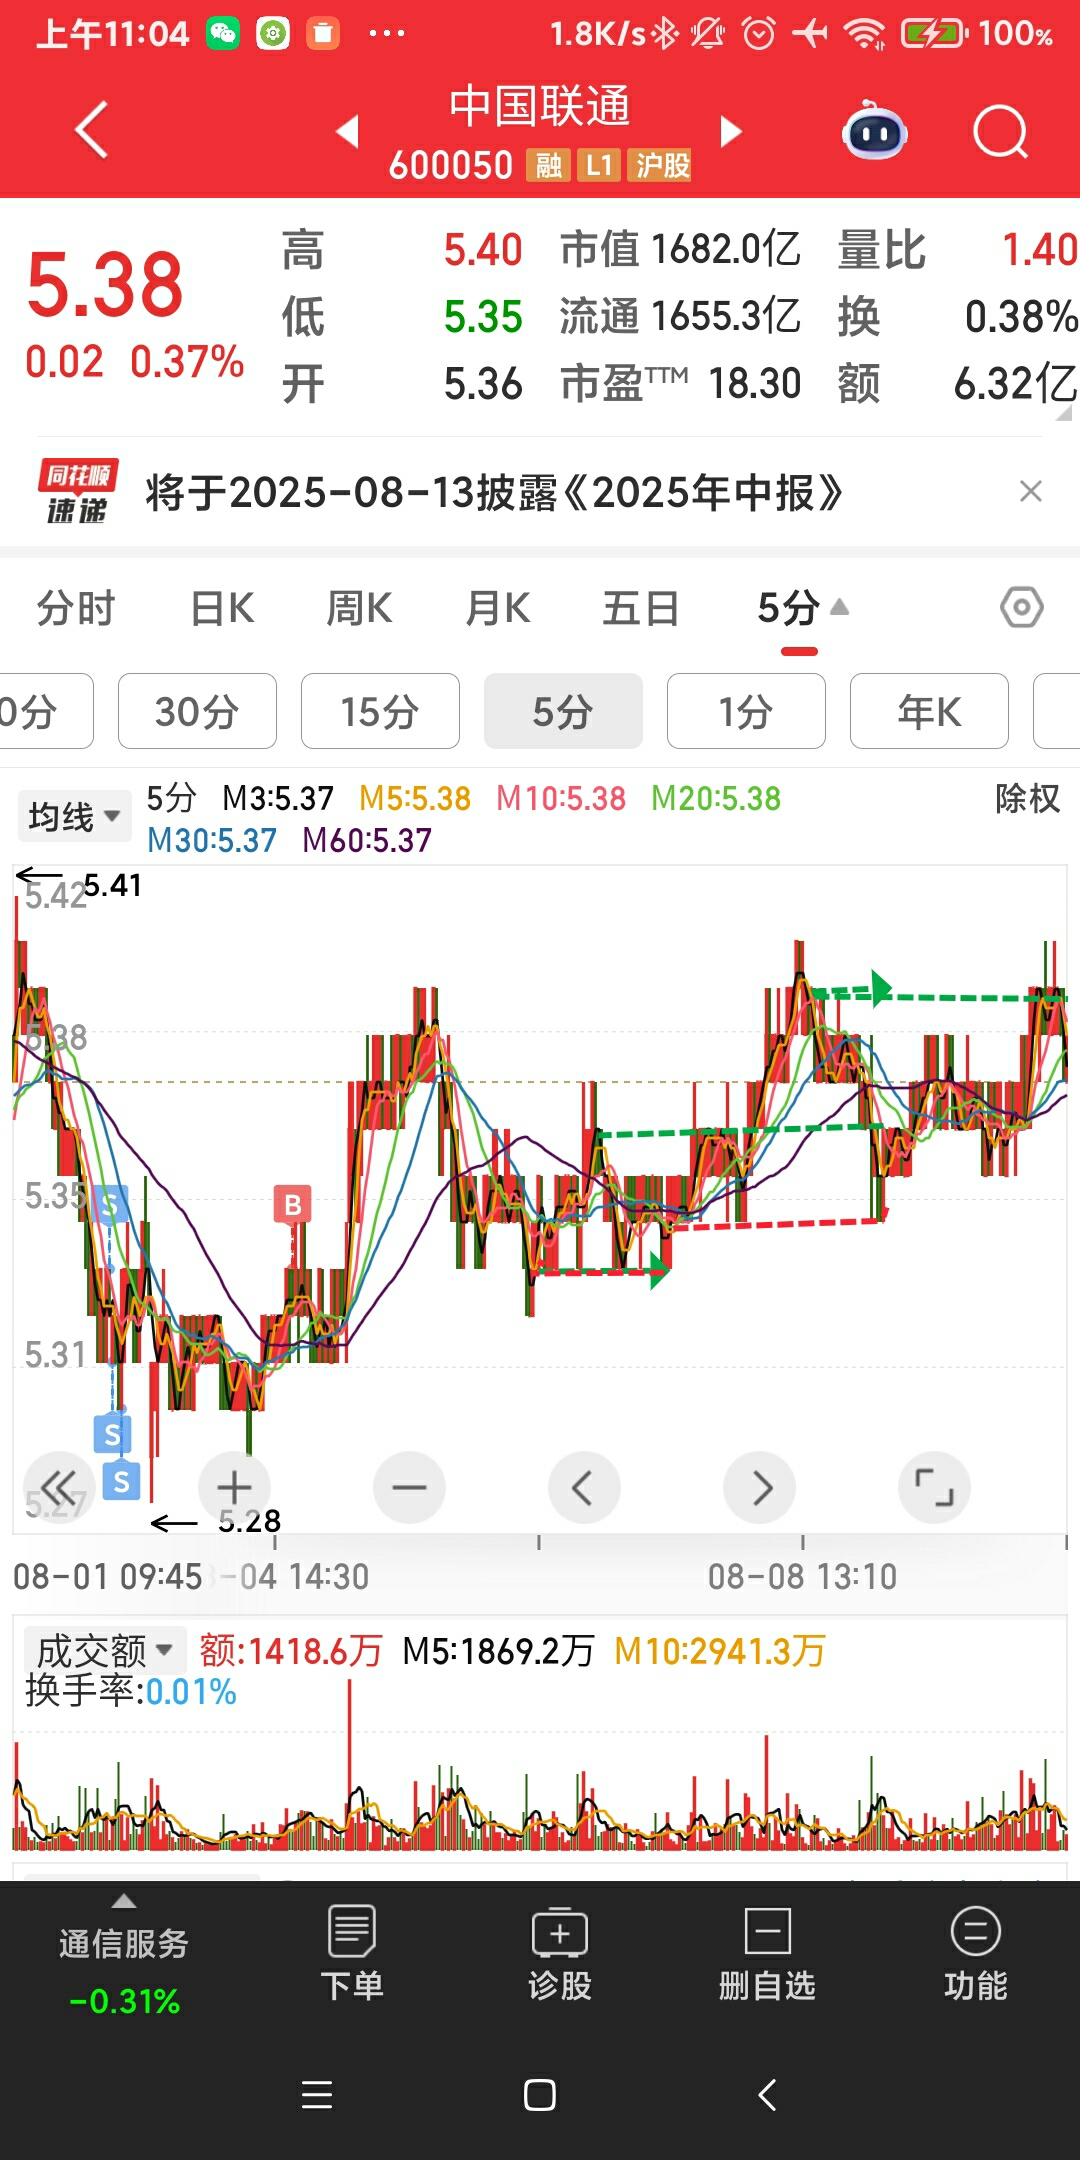Expand the 通信服务 sector panel

(x=124, y=1954)
